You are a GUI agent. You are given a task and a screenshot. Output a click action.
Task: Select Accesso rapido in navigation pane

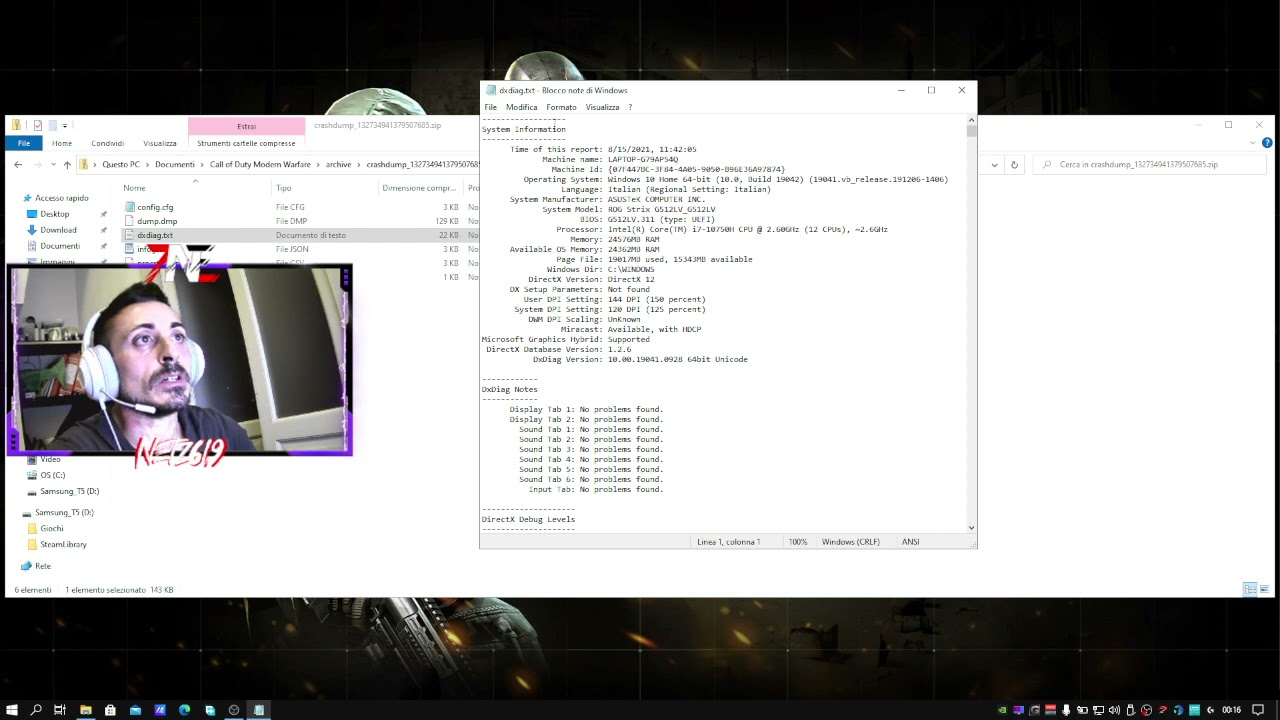(x=62, y=198)
